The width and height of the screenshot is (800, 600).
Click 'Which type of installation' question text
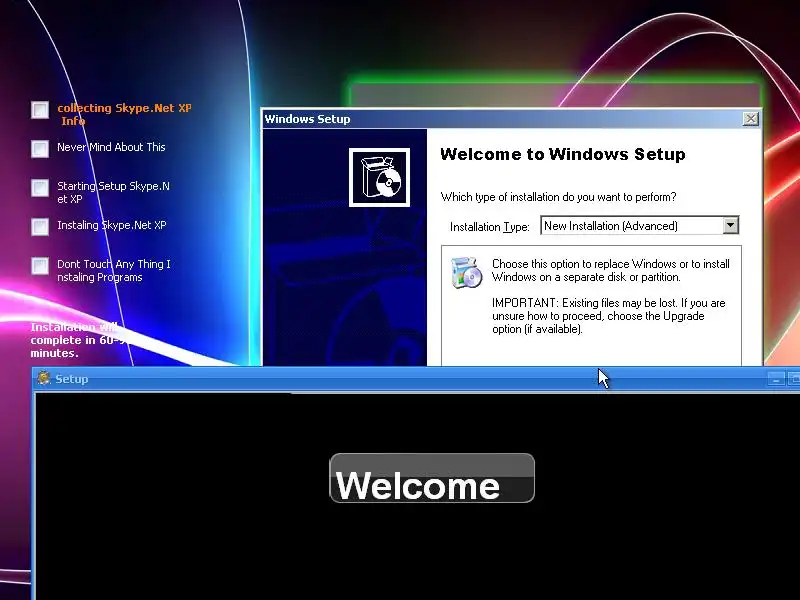[558, 197]
